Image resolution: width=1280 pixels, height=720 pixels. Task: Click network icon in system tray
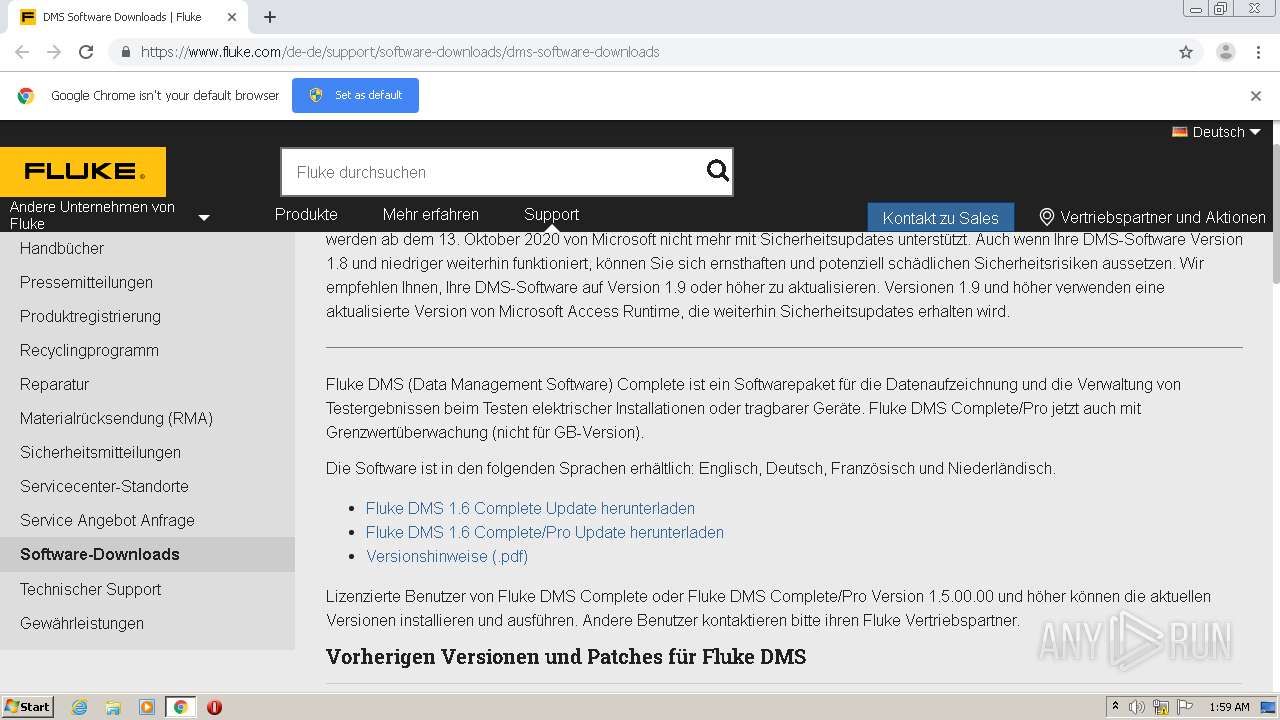click(x=1161, y=707)
